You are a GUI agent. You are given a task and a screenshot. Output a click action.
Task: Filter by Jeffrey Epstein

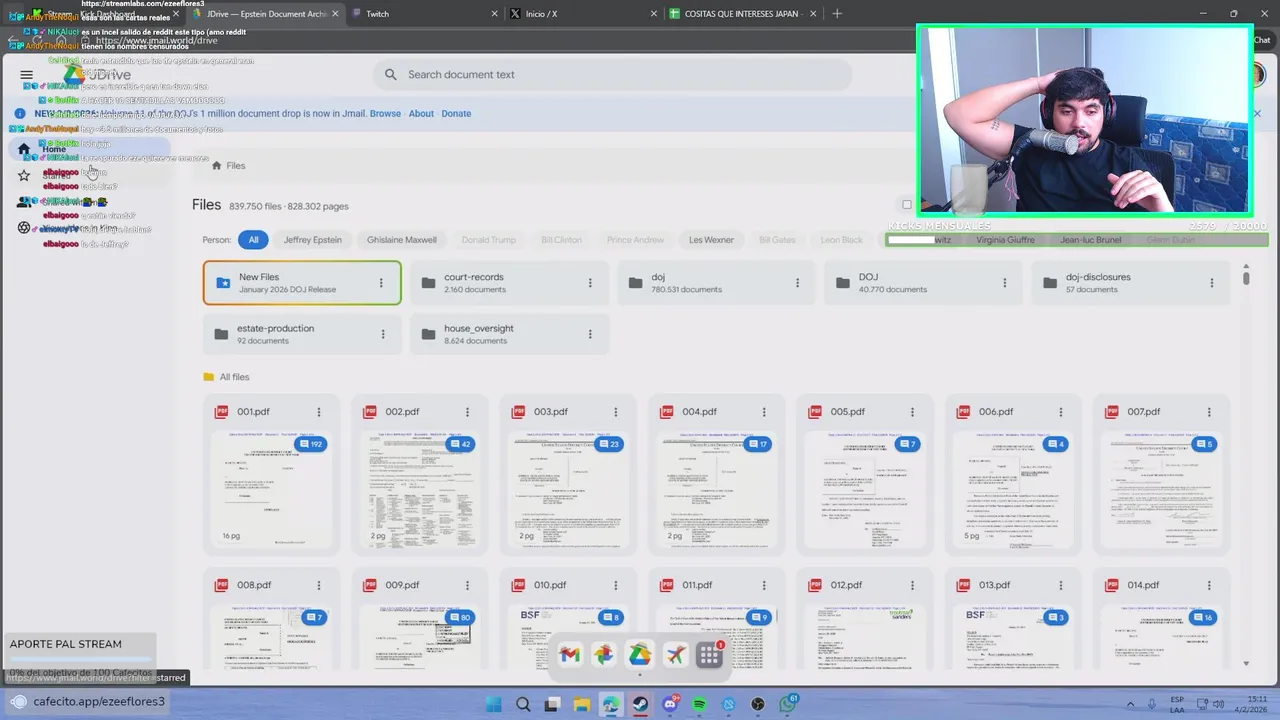(x=312, y=240)
